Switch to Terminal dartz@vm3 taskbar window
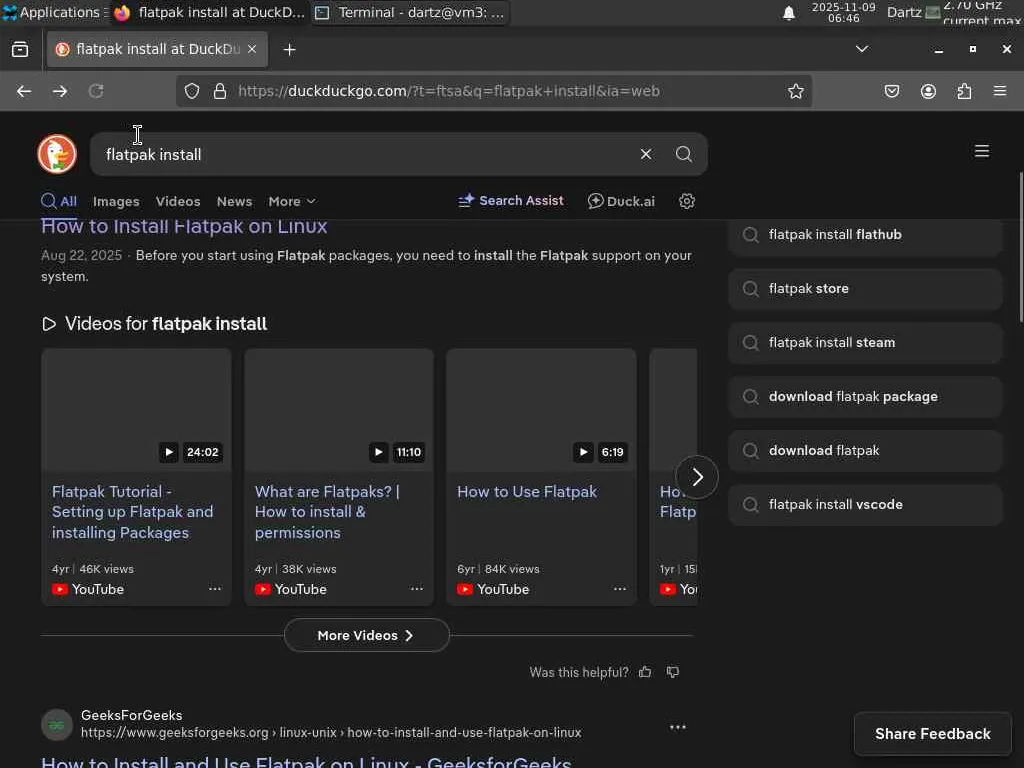The height and width of the screenshot is (768, 1024). pos(410,12)
